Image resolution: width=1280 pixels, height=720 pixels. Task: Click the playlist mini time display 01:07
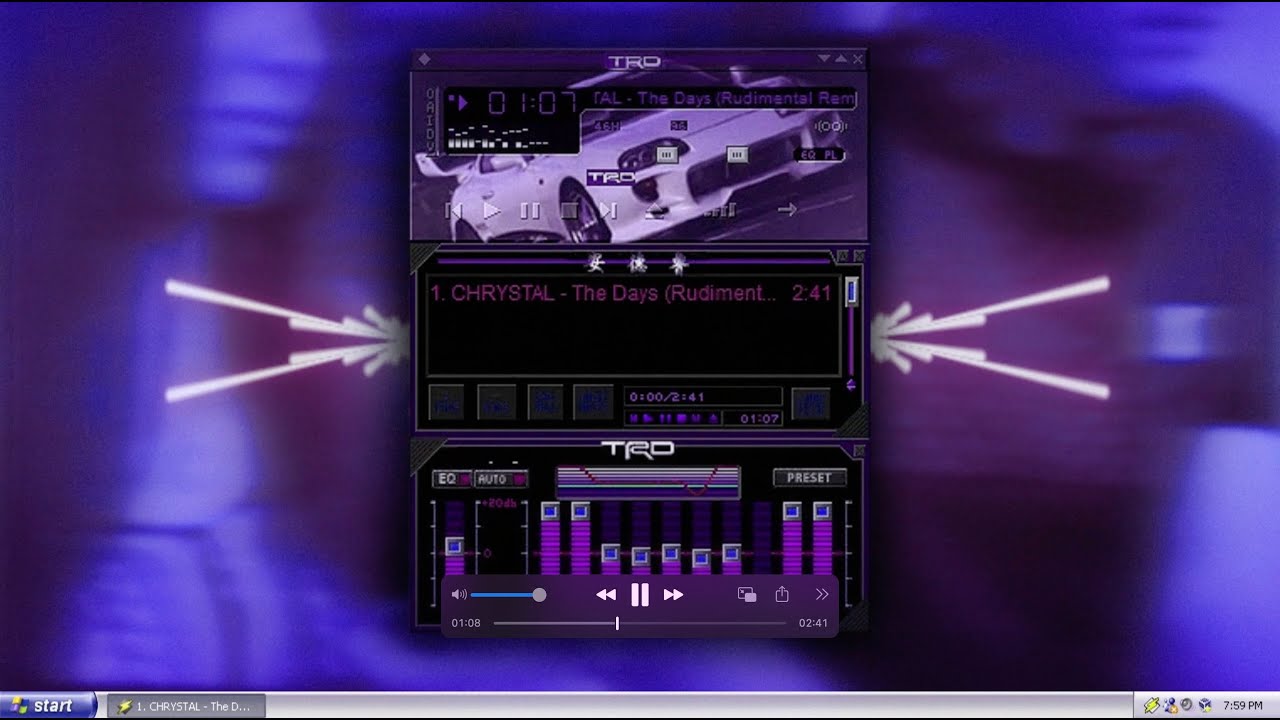(759, 418)
